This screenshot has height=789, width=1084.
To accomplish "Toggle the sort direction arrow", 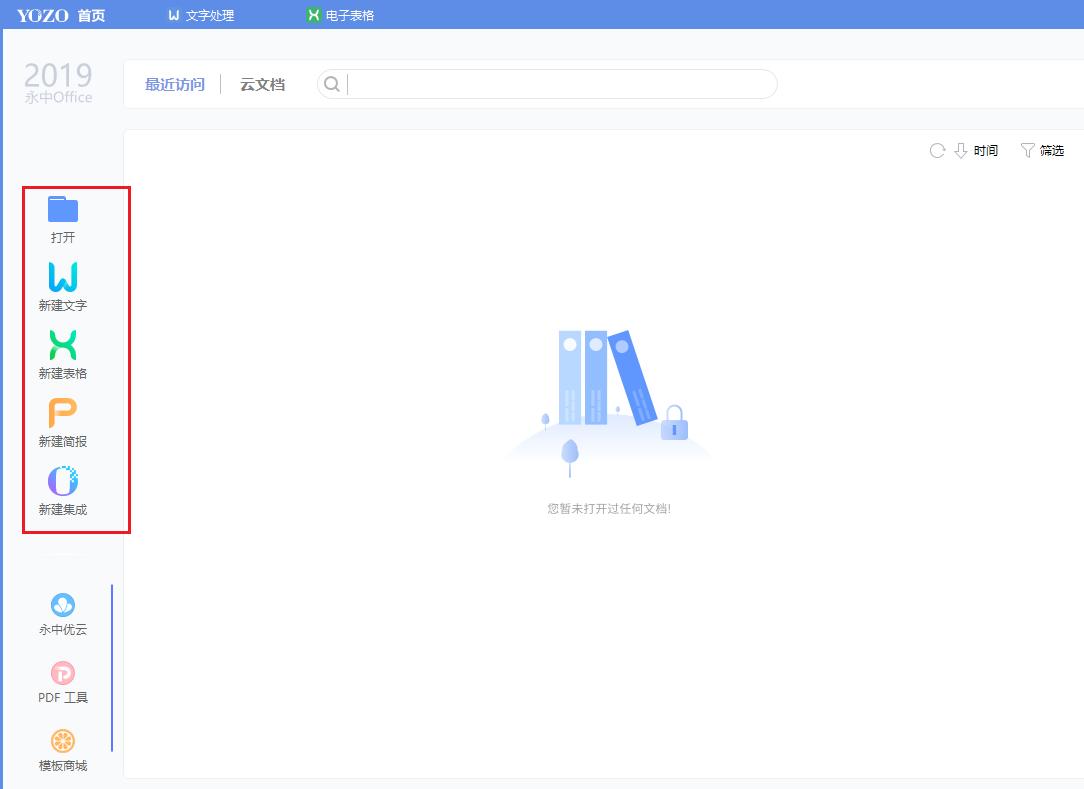I will pos(958,150).
